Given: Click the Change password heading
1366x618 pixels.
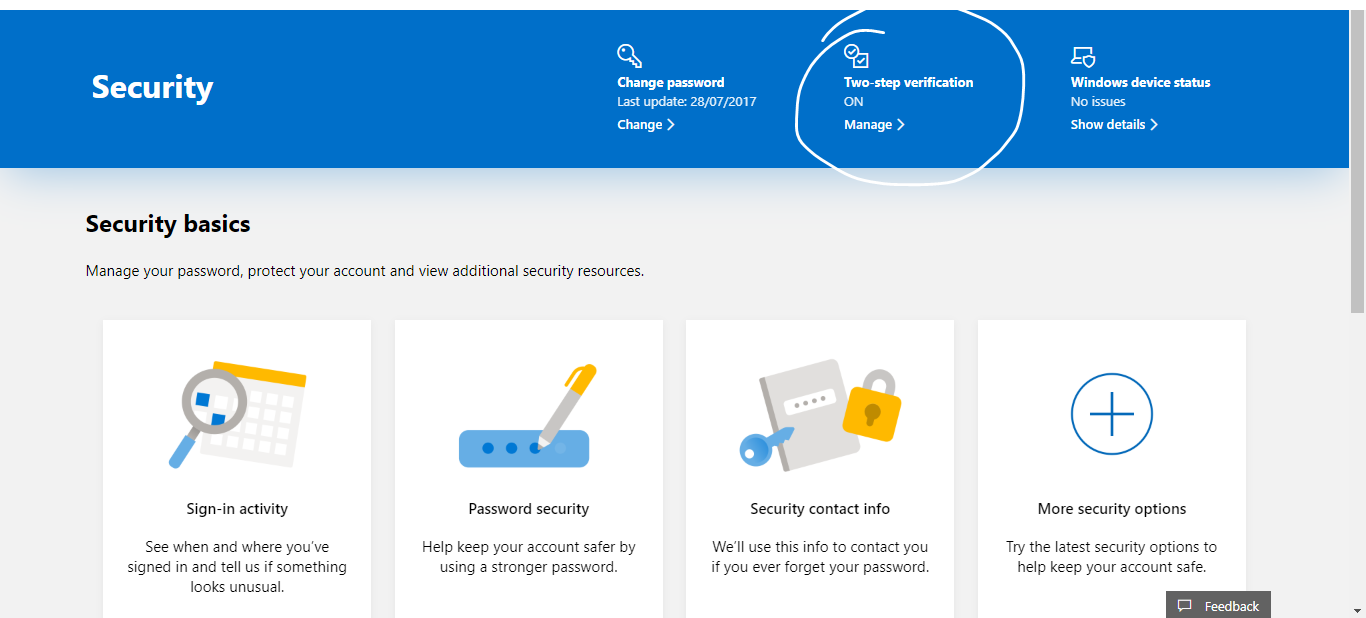Looking at the screenshot, I should point(671,83).
